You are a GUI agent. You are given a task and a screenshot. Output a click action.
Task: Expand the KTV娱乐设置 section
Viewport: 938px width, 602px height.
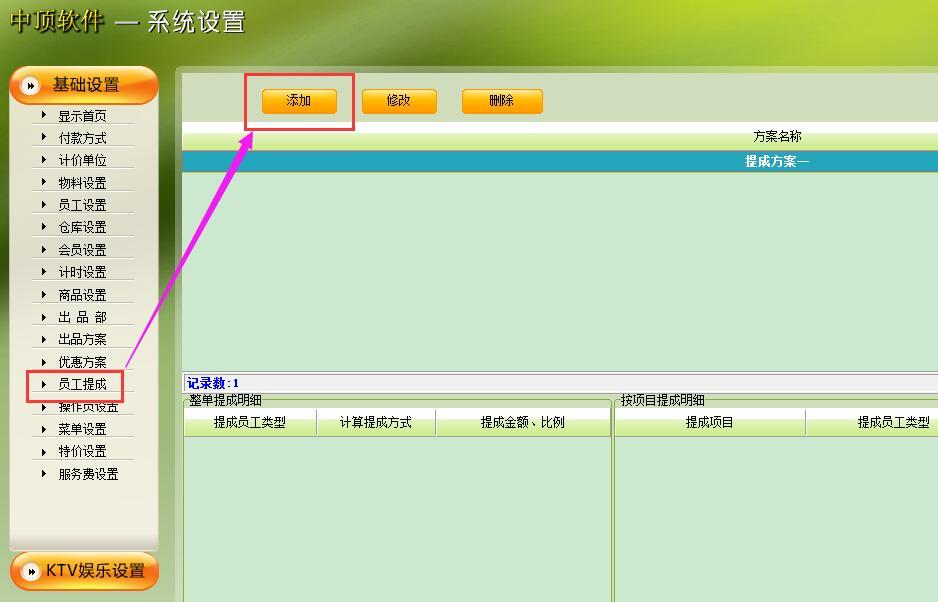pyautogui.click(x=84, y=571)
